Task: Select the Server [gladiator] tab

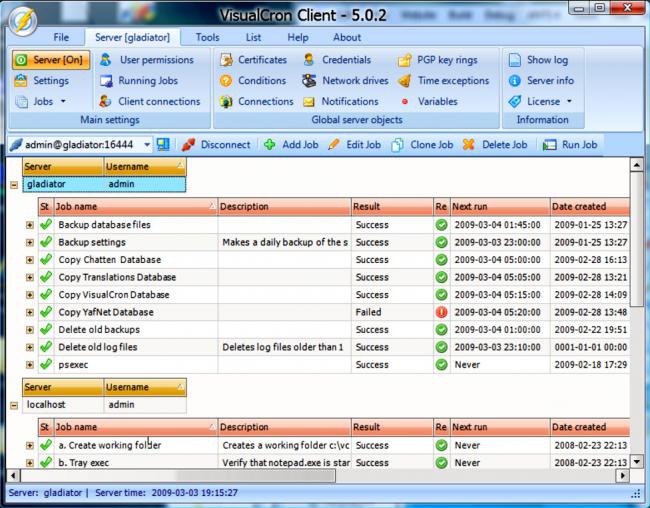Action: click(132, 37)
